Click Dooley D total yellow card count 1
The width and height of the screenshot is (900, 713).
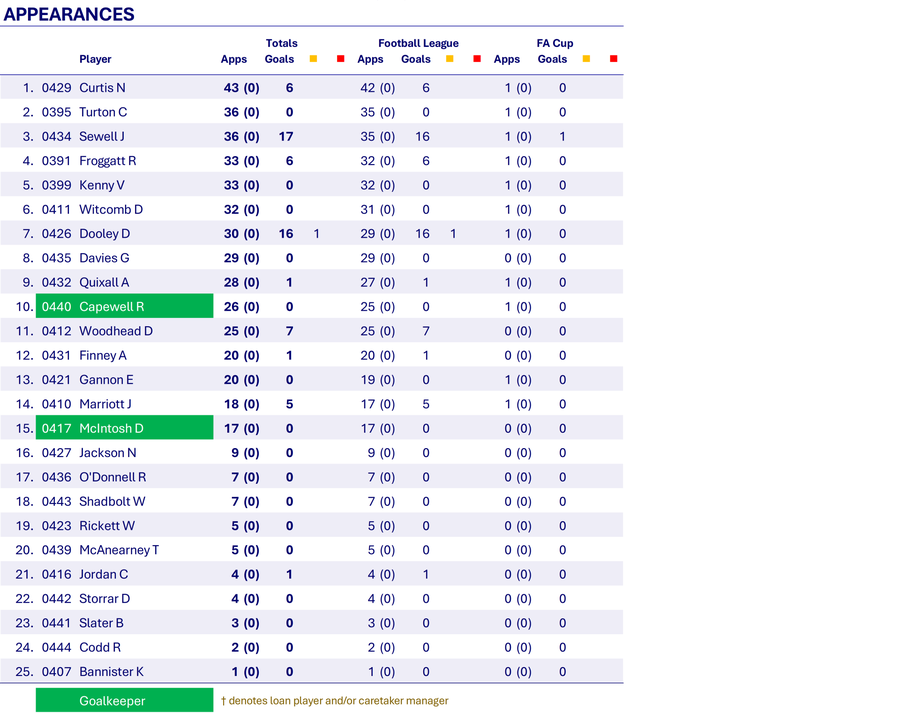coord(316,234)
